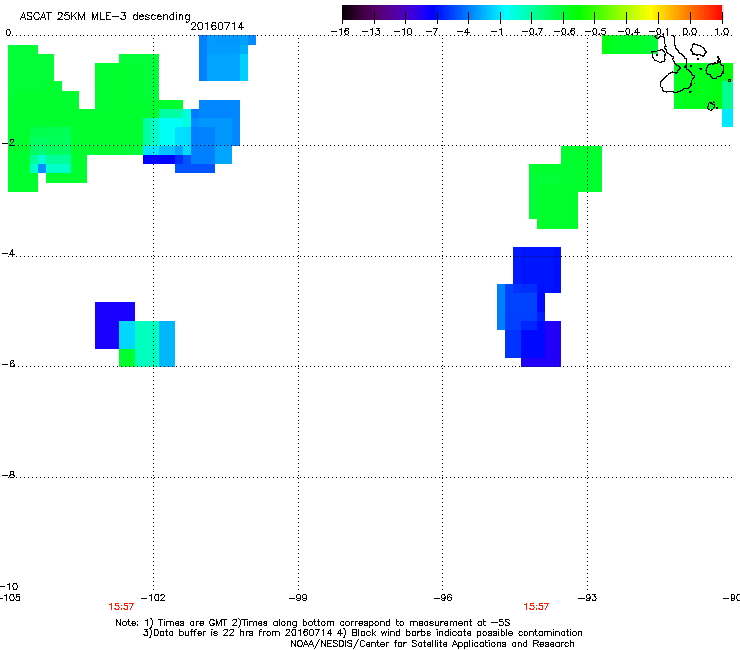Click the 1.0 colorbar label
Image resolution: width=740 pixels, height=650 pixels.
pos(722,32)
